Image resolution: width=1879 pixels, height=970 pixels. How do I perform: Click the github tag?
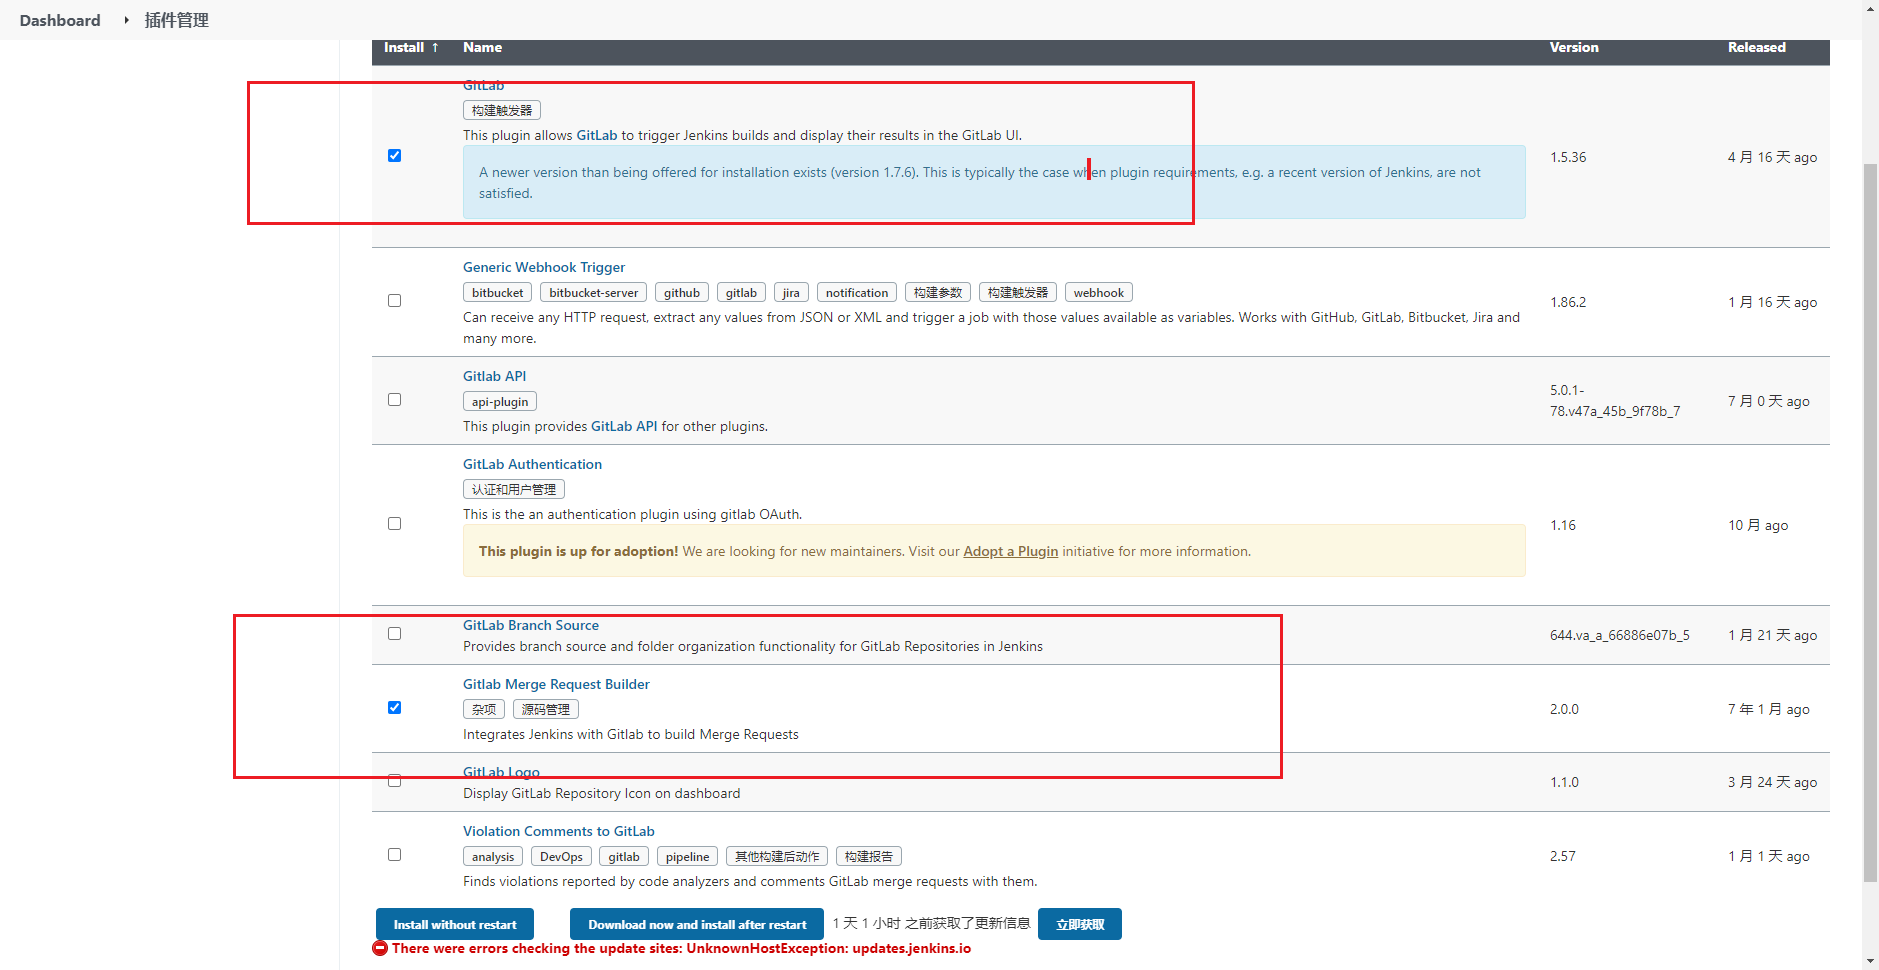(x=682, y=292)
